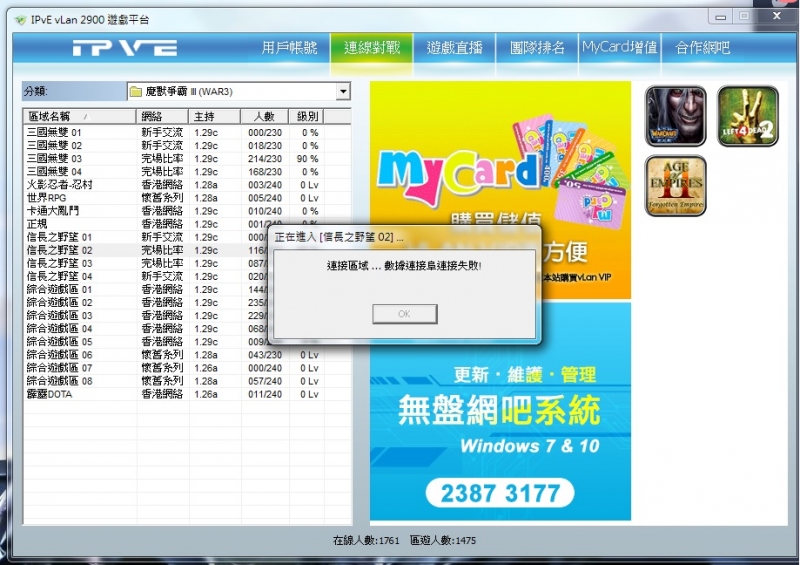Select row 三國無雙 03
Screen dimensions: 800x565
[187, 159]
